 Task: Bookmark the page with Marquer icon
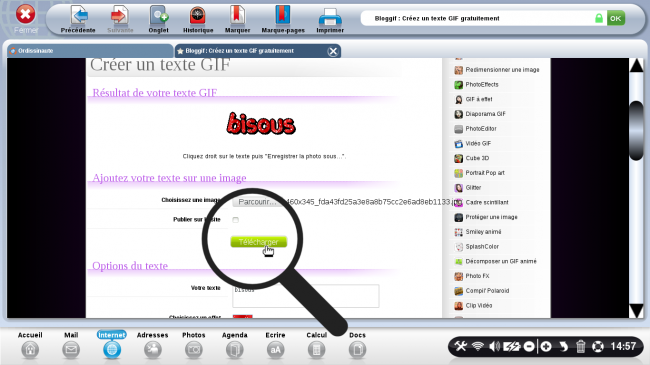[238, 16]
